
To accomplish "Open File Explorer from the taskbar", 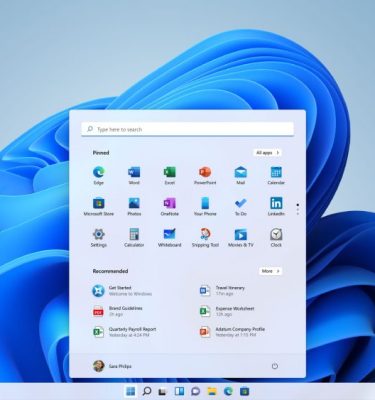I will [212, 391].
